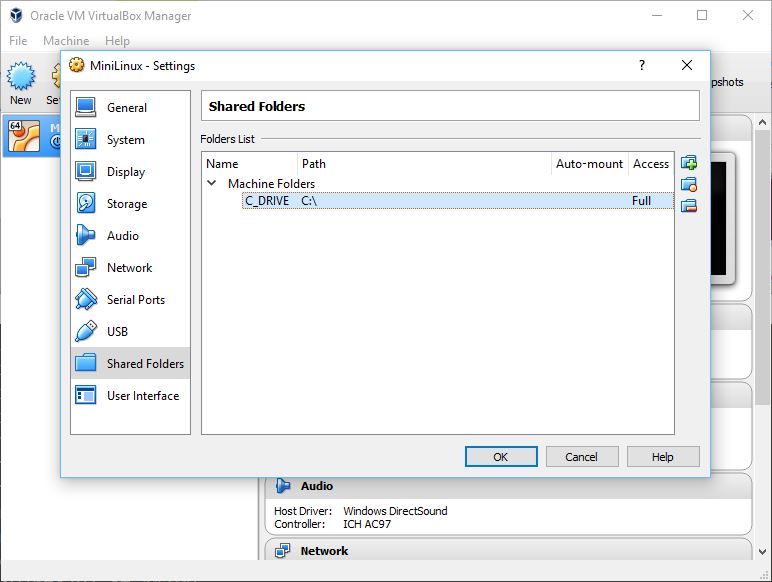This screenshot has width=772, height=582.
Task: Click the edit selected shared folder icon
Action: [x=689, y=184]
